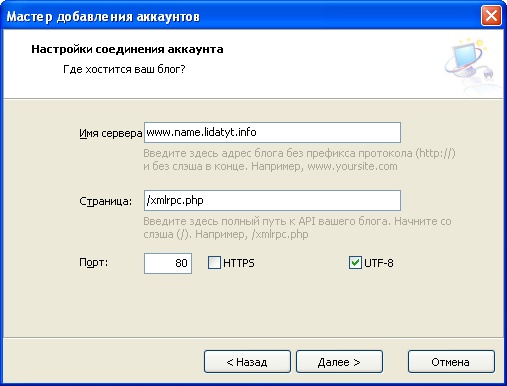Click the hint mentioning www.yoursite.com
The height and width of the screenshot is (386, 507).
tap(299, 160)
